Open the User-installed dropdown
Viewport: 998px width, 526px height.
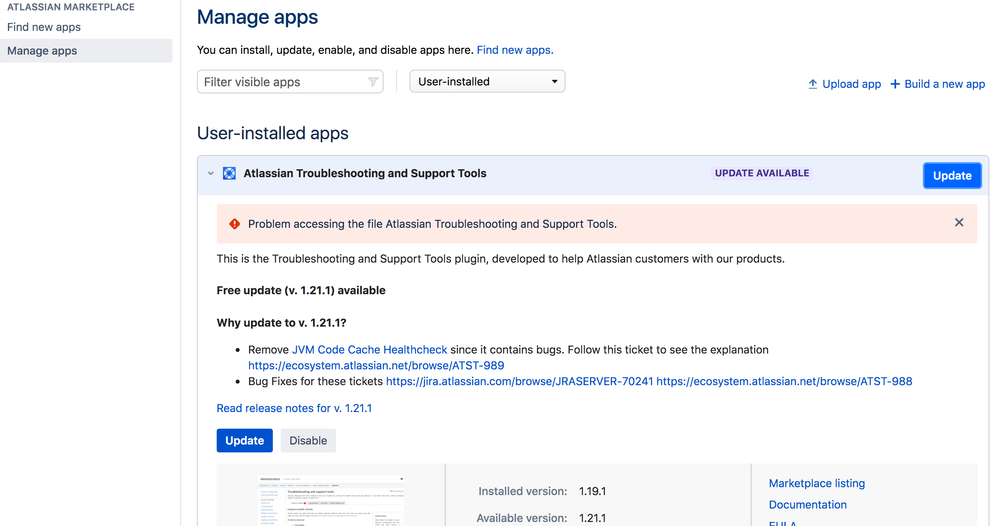point(488,82)
